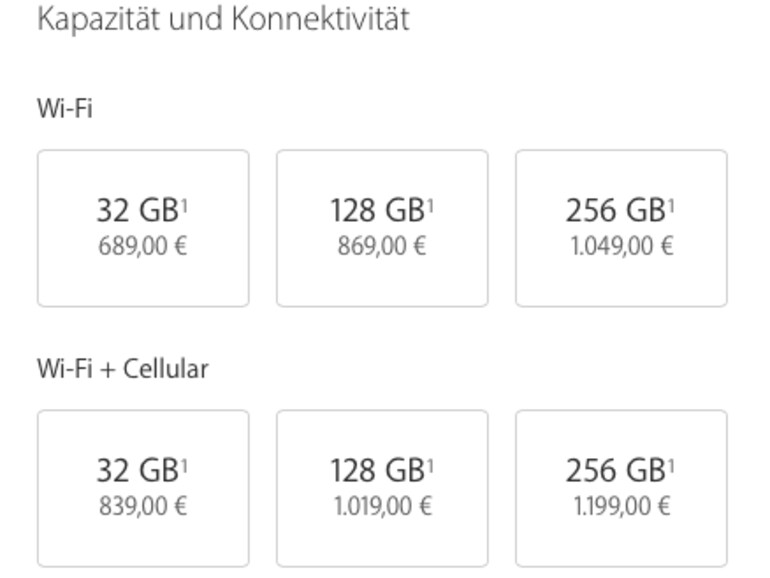
Task: Click the 1.049,00 € price text
Action: tap(621, 247)
